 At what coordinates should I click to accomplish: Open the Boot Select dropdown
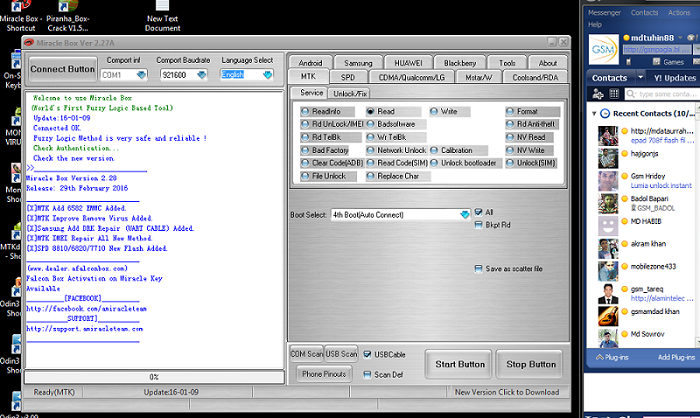click(x=465, y=215)
